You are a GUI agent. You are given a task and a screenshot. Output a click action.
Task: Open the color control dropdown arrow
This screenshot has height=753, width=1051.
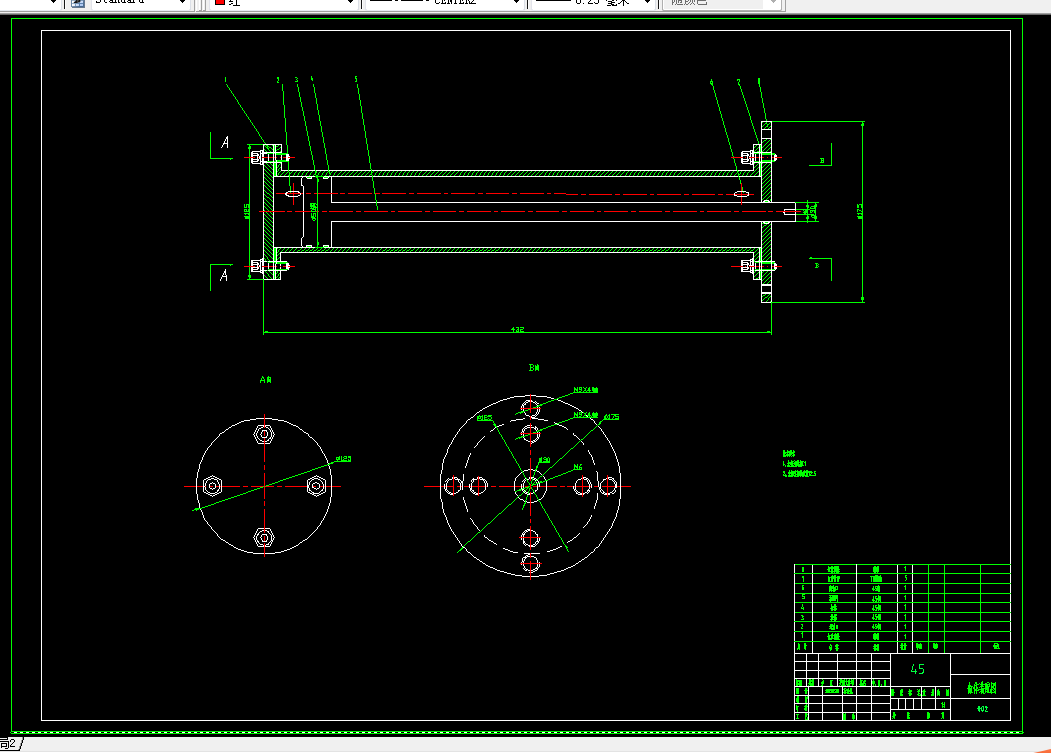pos(350,3)
